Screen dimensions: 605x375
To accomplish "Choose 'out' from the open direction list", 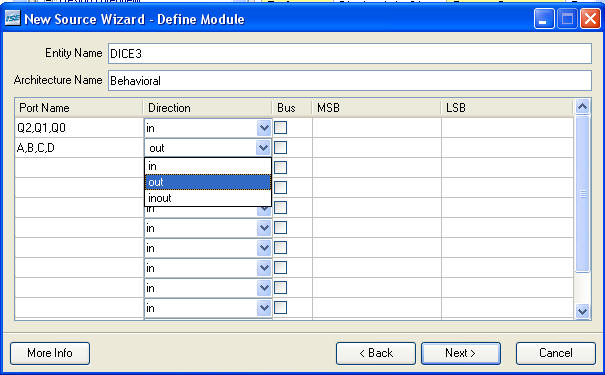I will point(208,182).
